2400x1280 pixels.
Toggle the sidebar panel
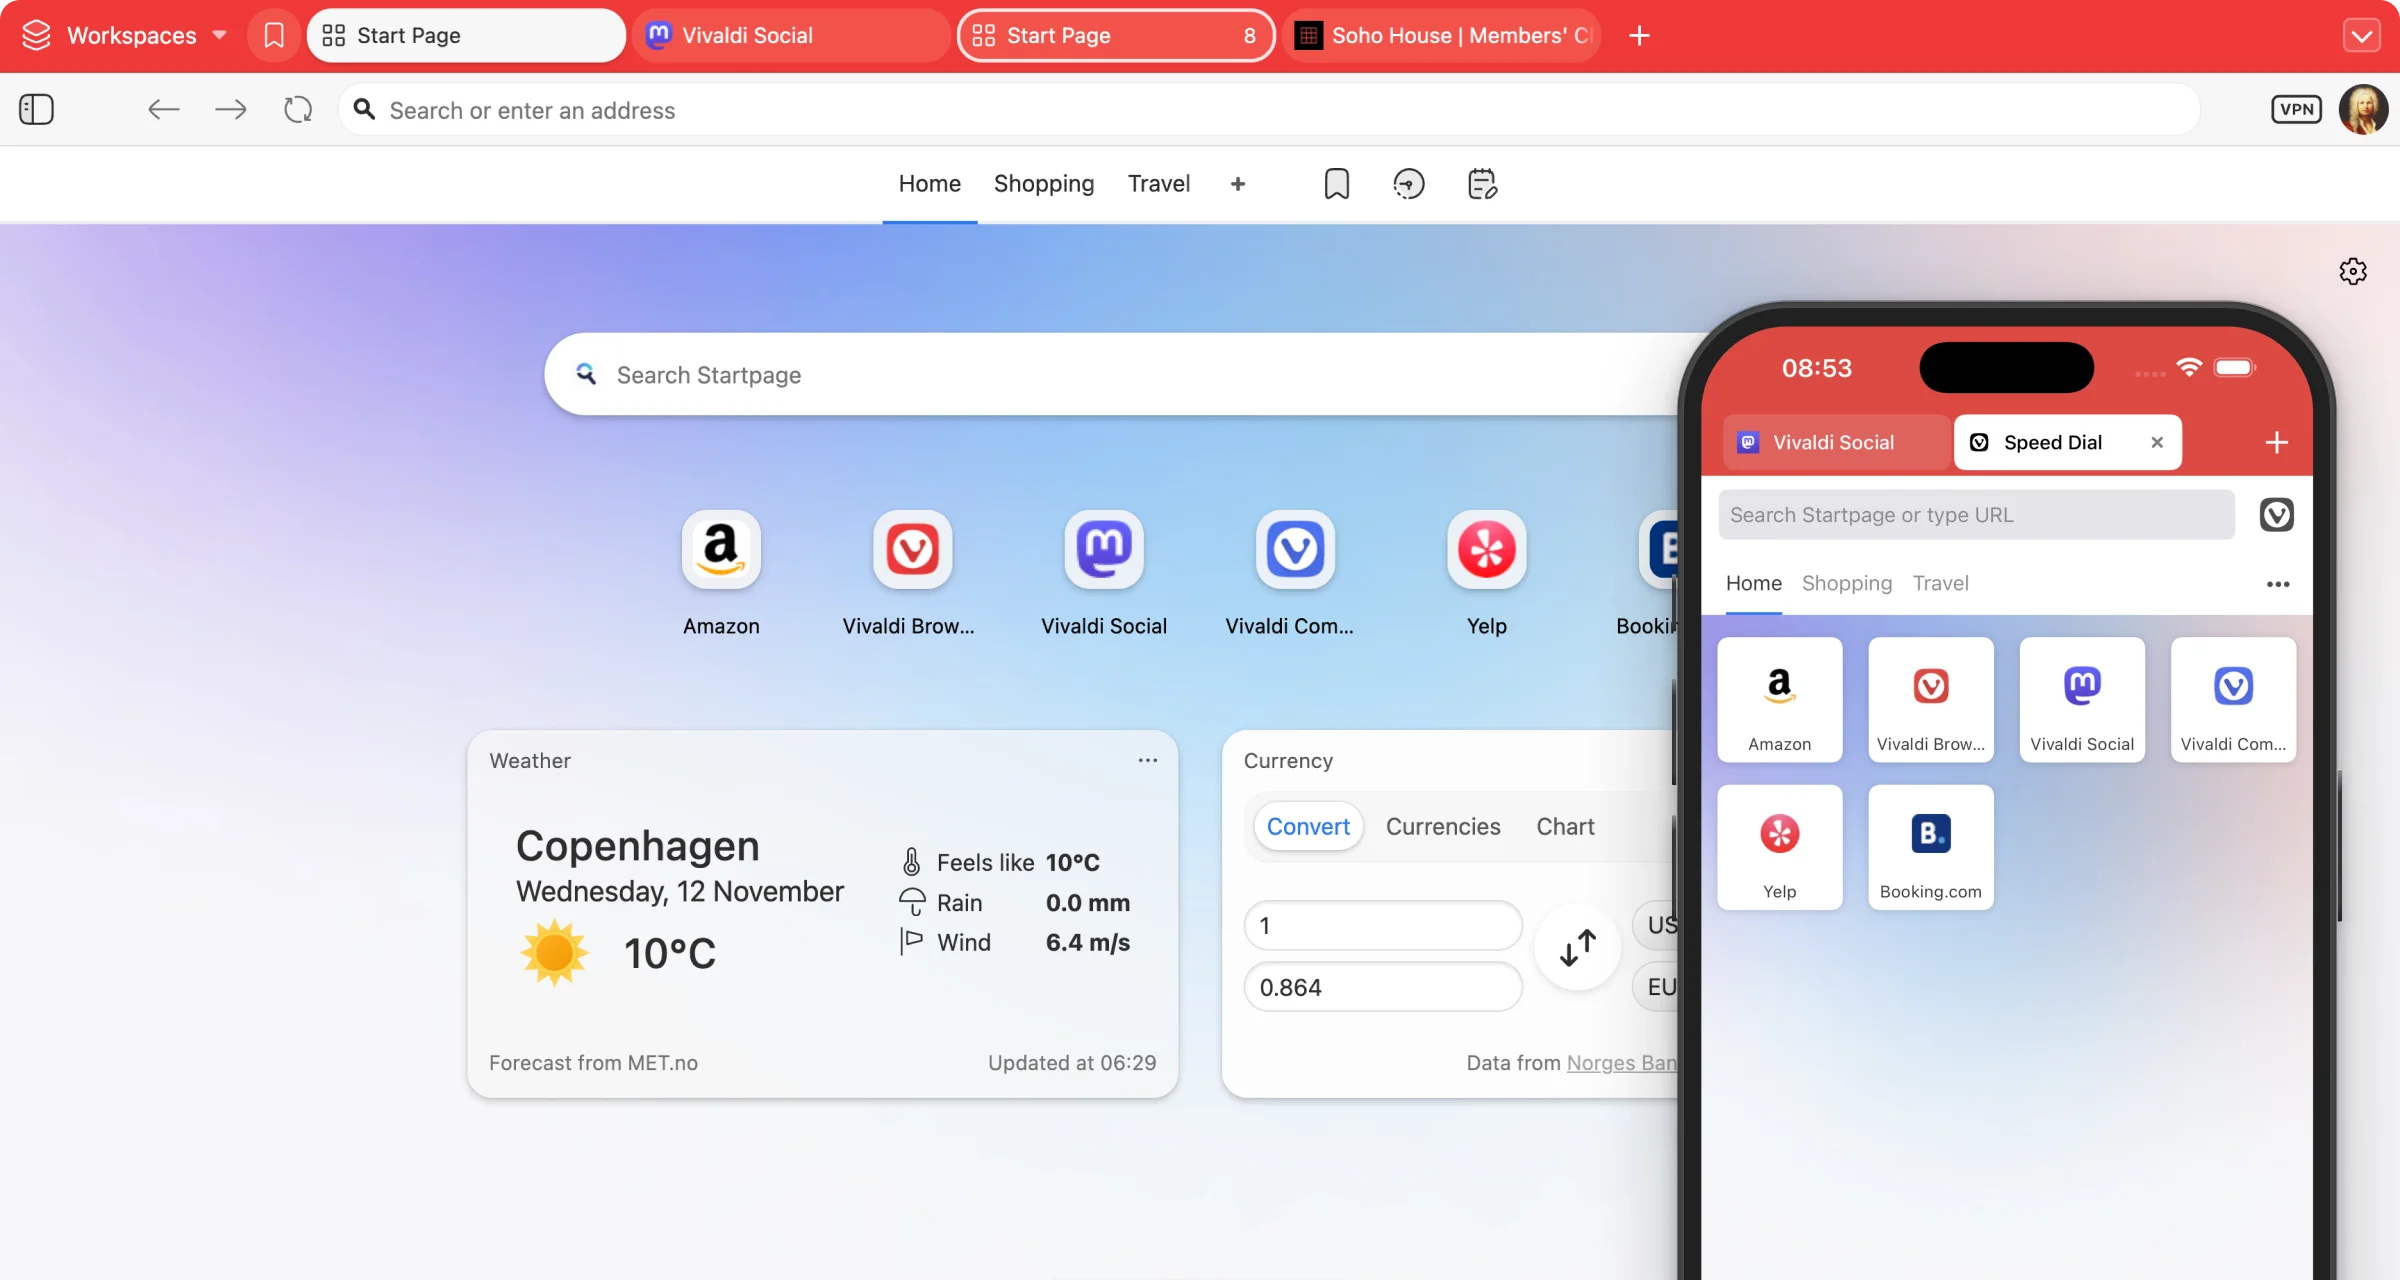(36, 109)
